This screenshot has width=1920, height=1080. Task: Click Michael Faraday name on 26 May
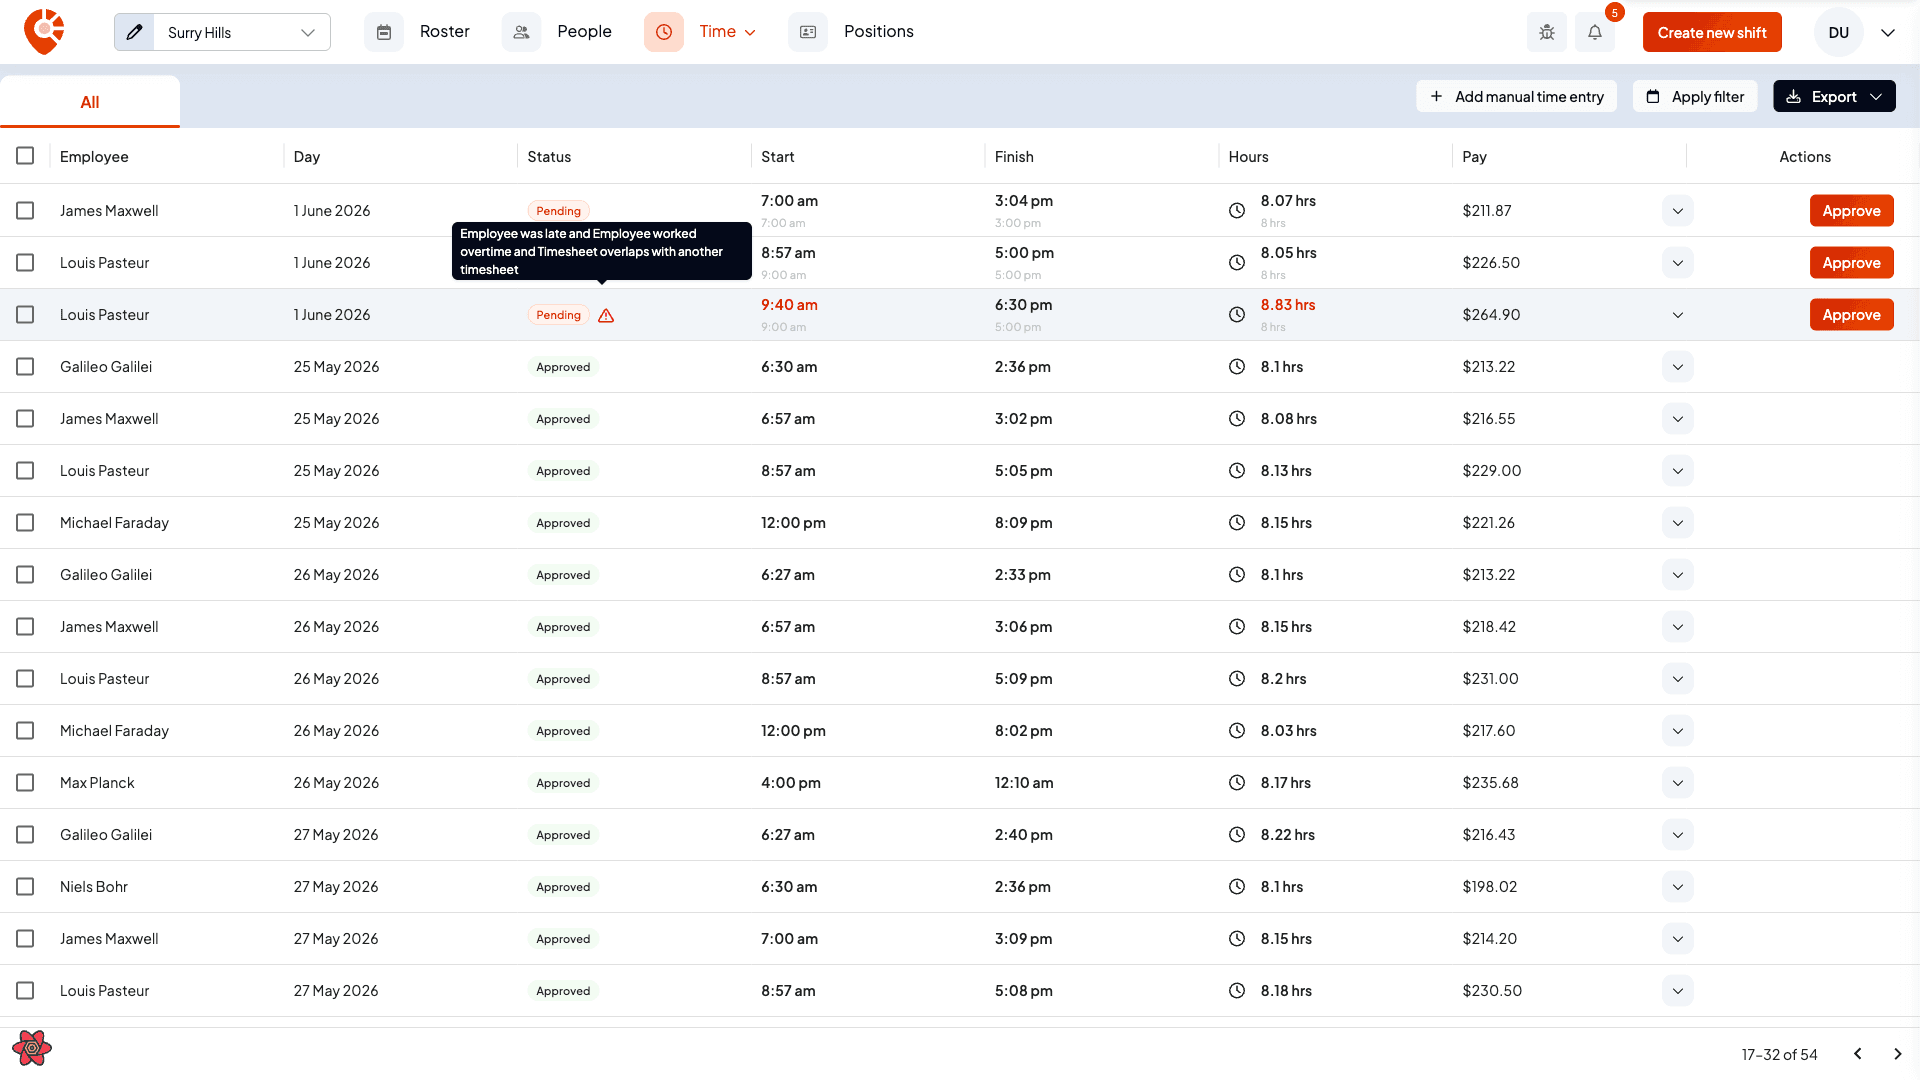(114, 731)
